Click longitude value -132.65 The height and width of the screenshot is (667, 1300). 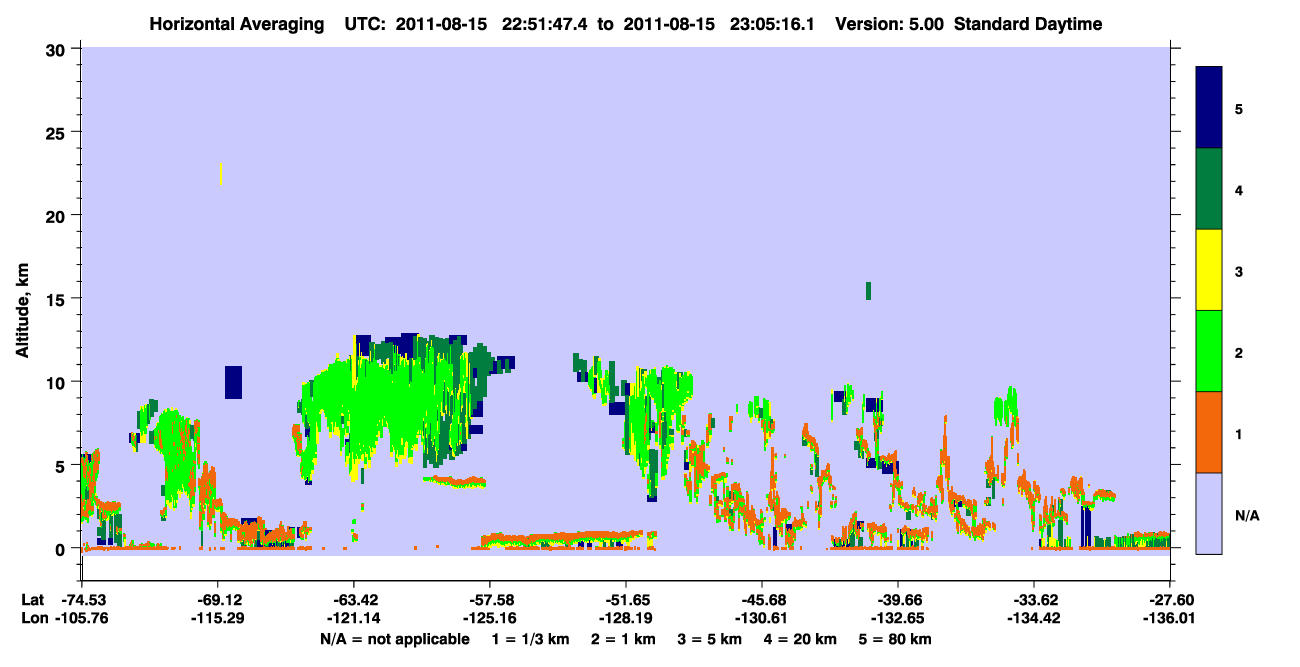(898, 618)
